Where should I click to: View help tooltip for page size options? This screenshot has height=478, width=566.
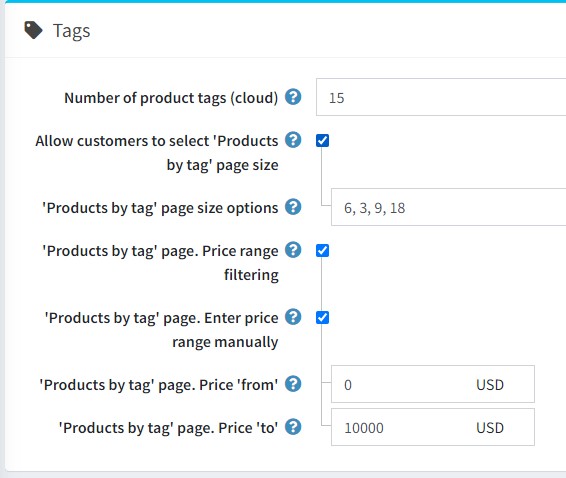[x=293, y=207]
